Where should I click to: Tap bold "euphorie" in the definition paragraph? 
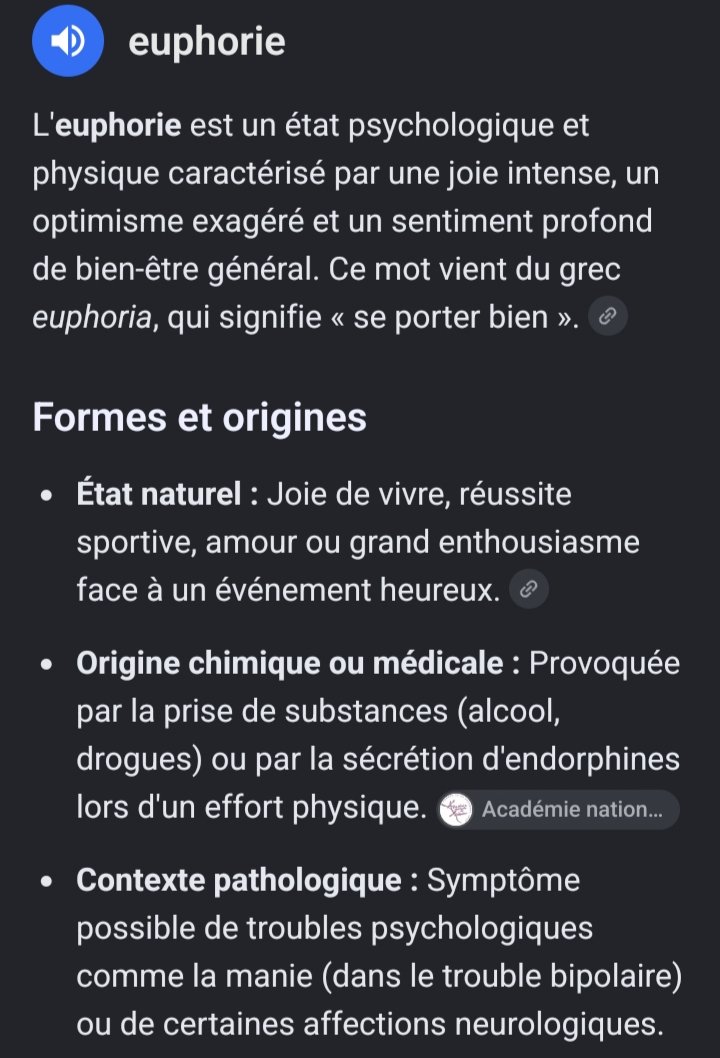point(118,126)
